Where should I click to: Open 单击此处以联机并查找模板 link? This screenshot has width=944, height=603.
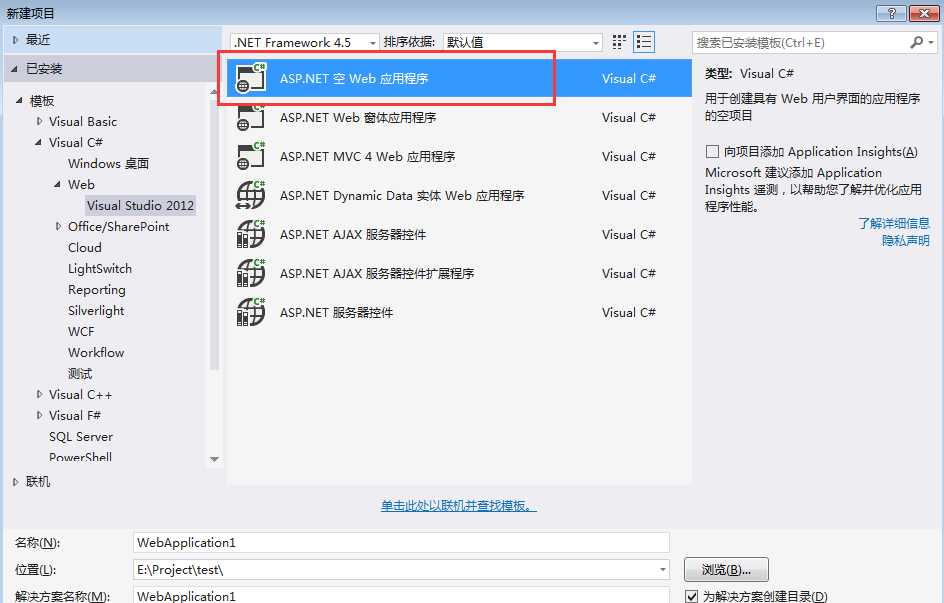(x=459, y=506)
